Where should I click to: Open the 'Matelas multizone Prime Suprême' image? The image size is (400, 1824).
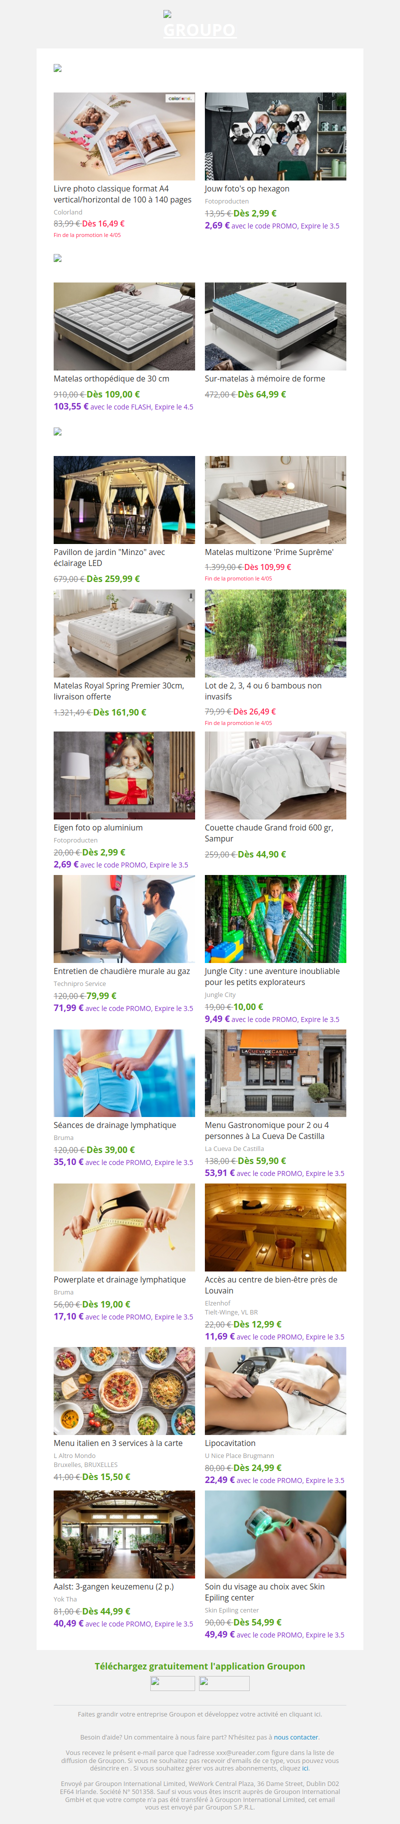pos(276,500)
